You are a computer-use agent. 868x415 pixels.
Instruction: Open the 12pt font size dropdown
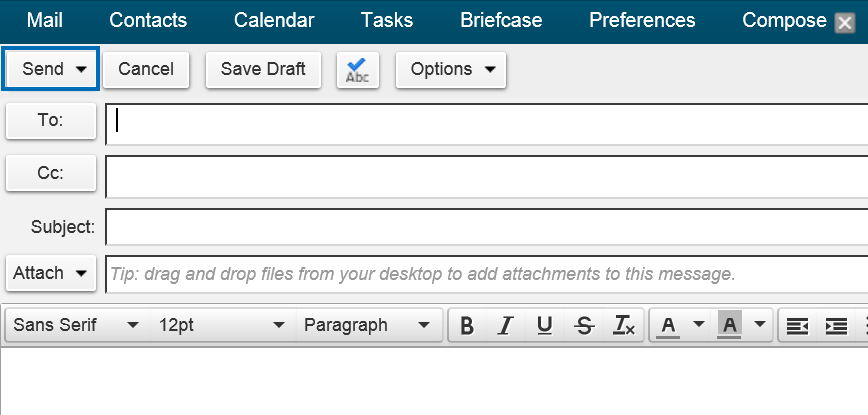point(223,325)
